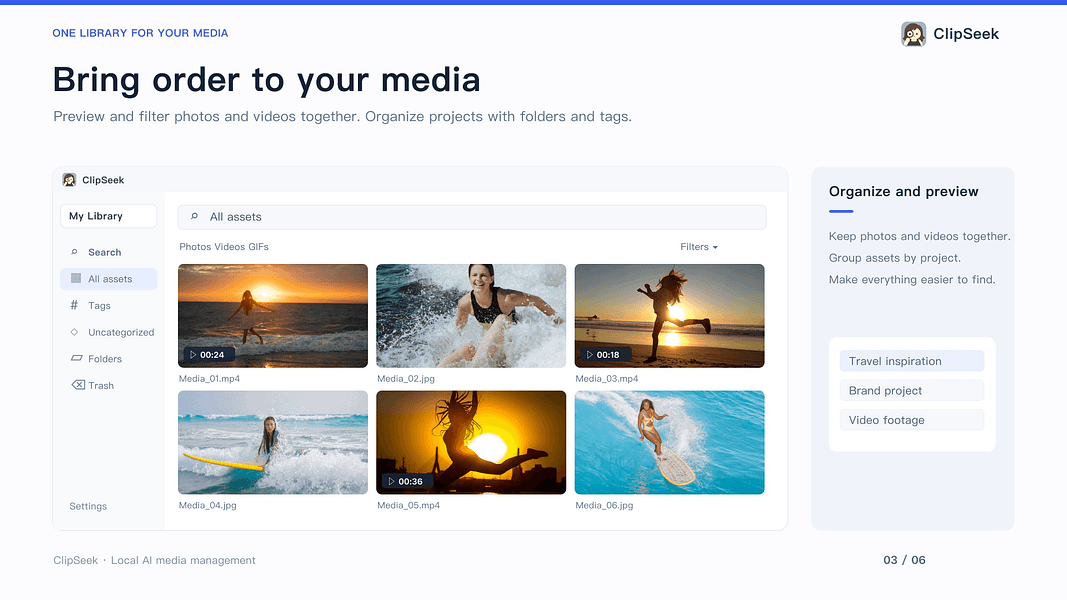The width and height of the screenshot is (1067, 600).
Task: Click the Organize and preview heading
Action: 904,191
